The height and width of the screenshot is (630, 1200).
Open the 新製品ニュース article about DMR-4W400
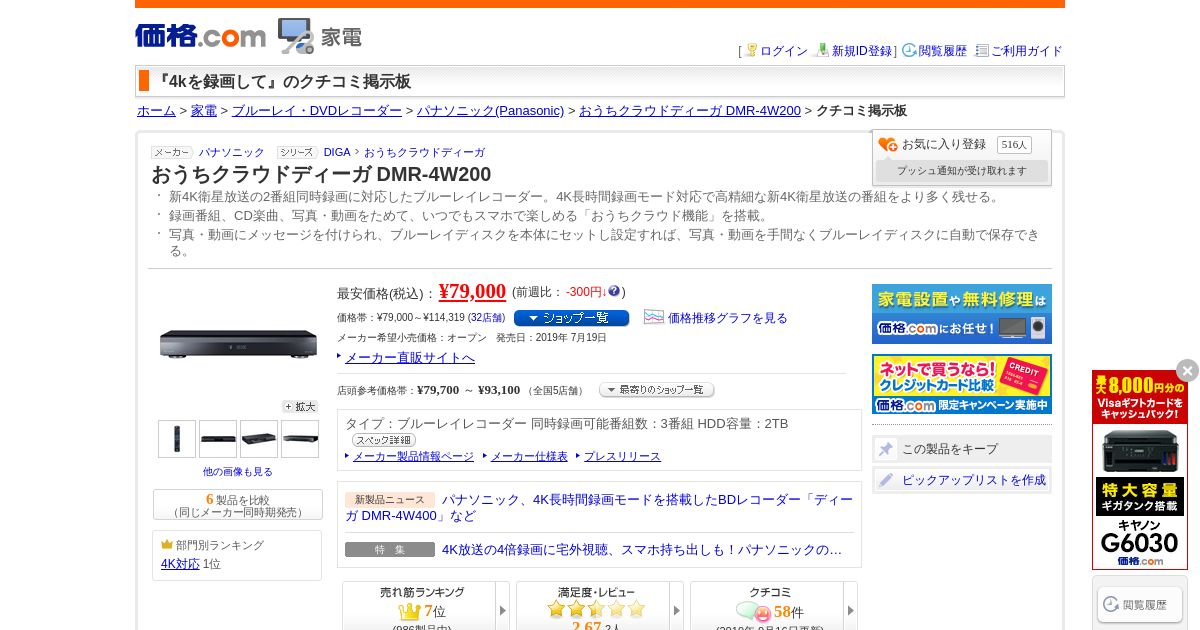tap(599, 507)
